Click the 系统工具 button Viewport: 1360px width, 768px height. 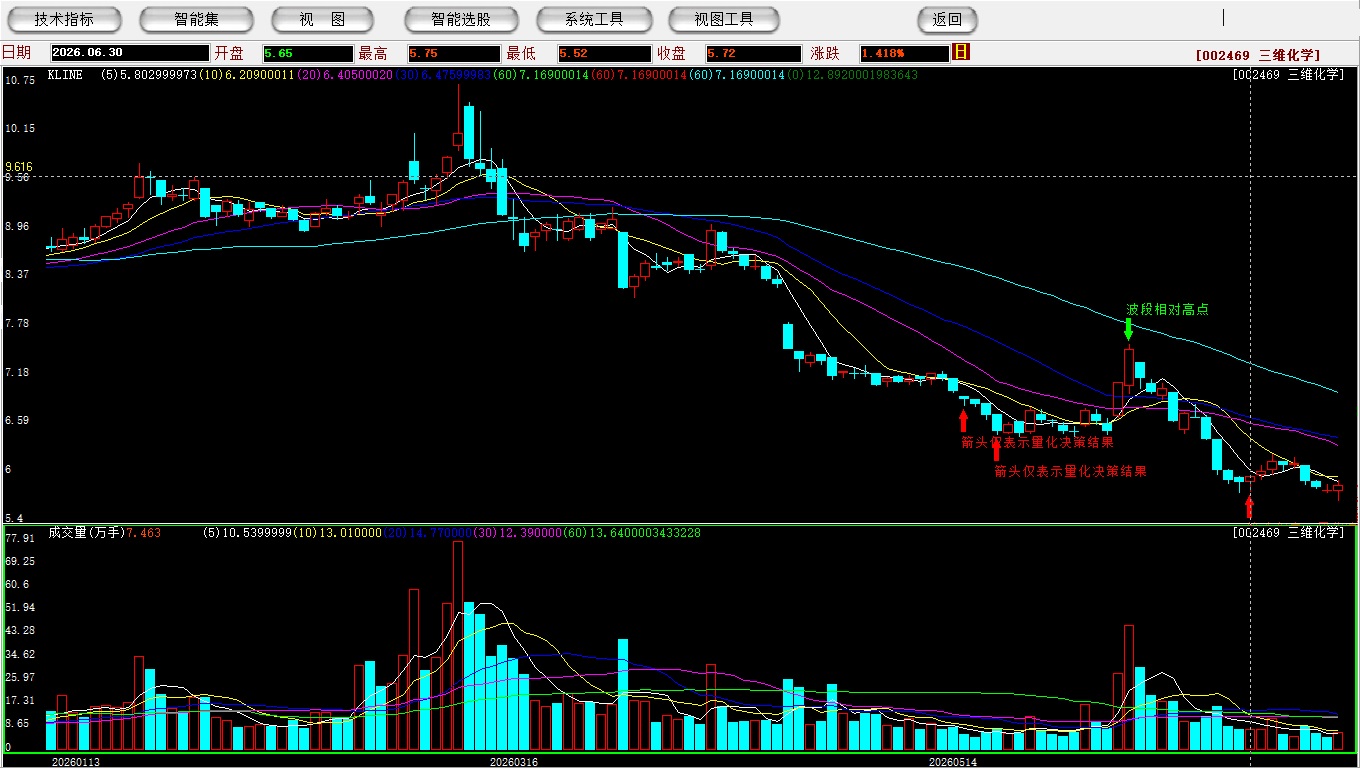pos(594,19)
